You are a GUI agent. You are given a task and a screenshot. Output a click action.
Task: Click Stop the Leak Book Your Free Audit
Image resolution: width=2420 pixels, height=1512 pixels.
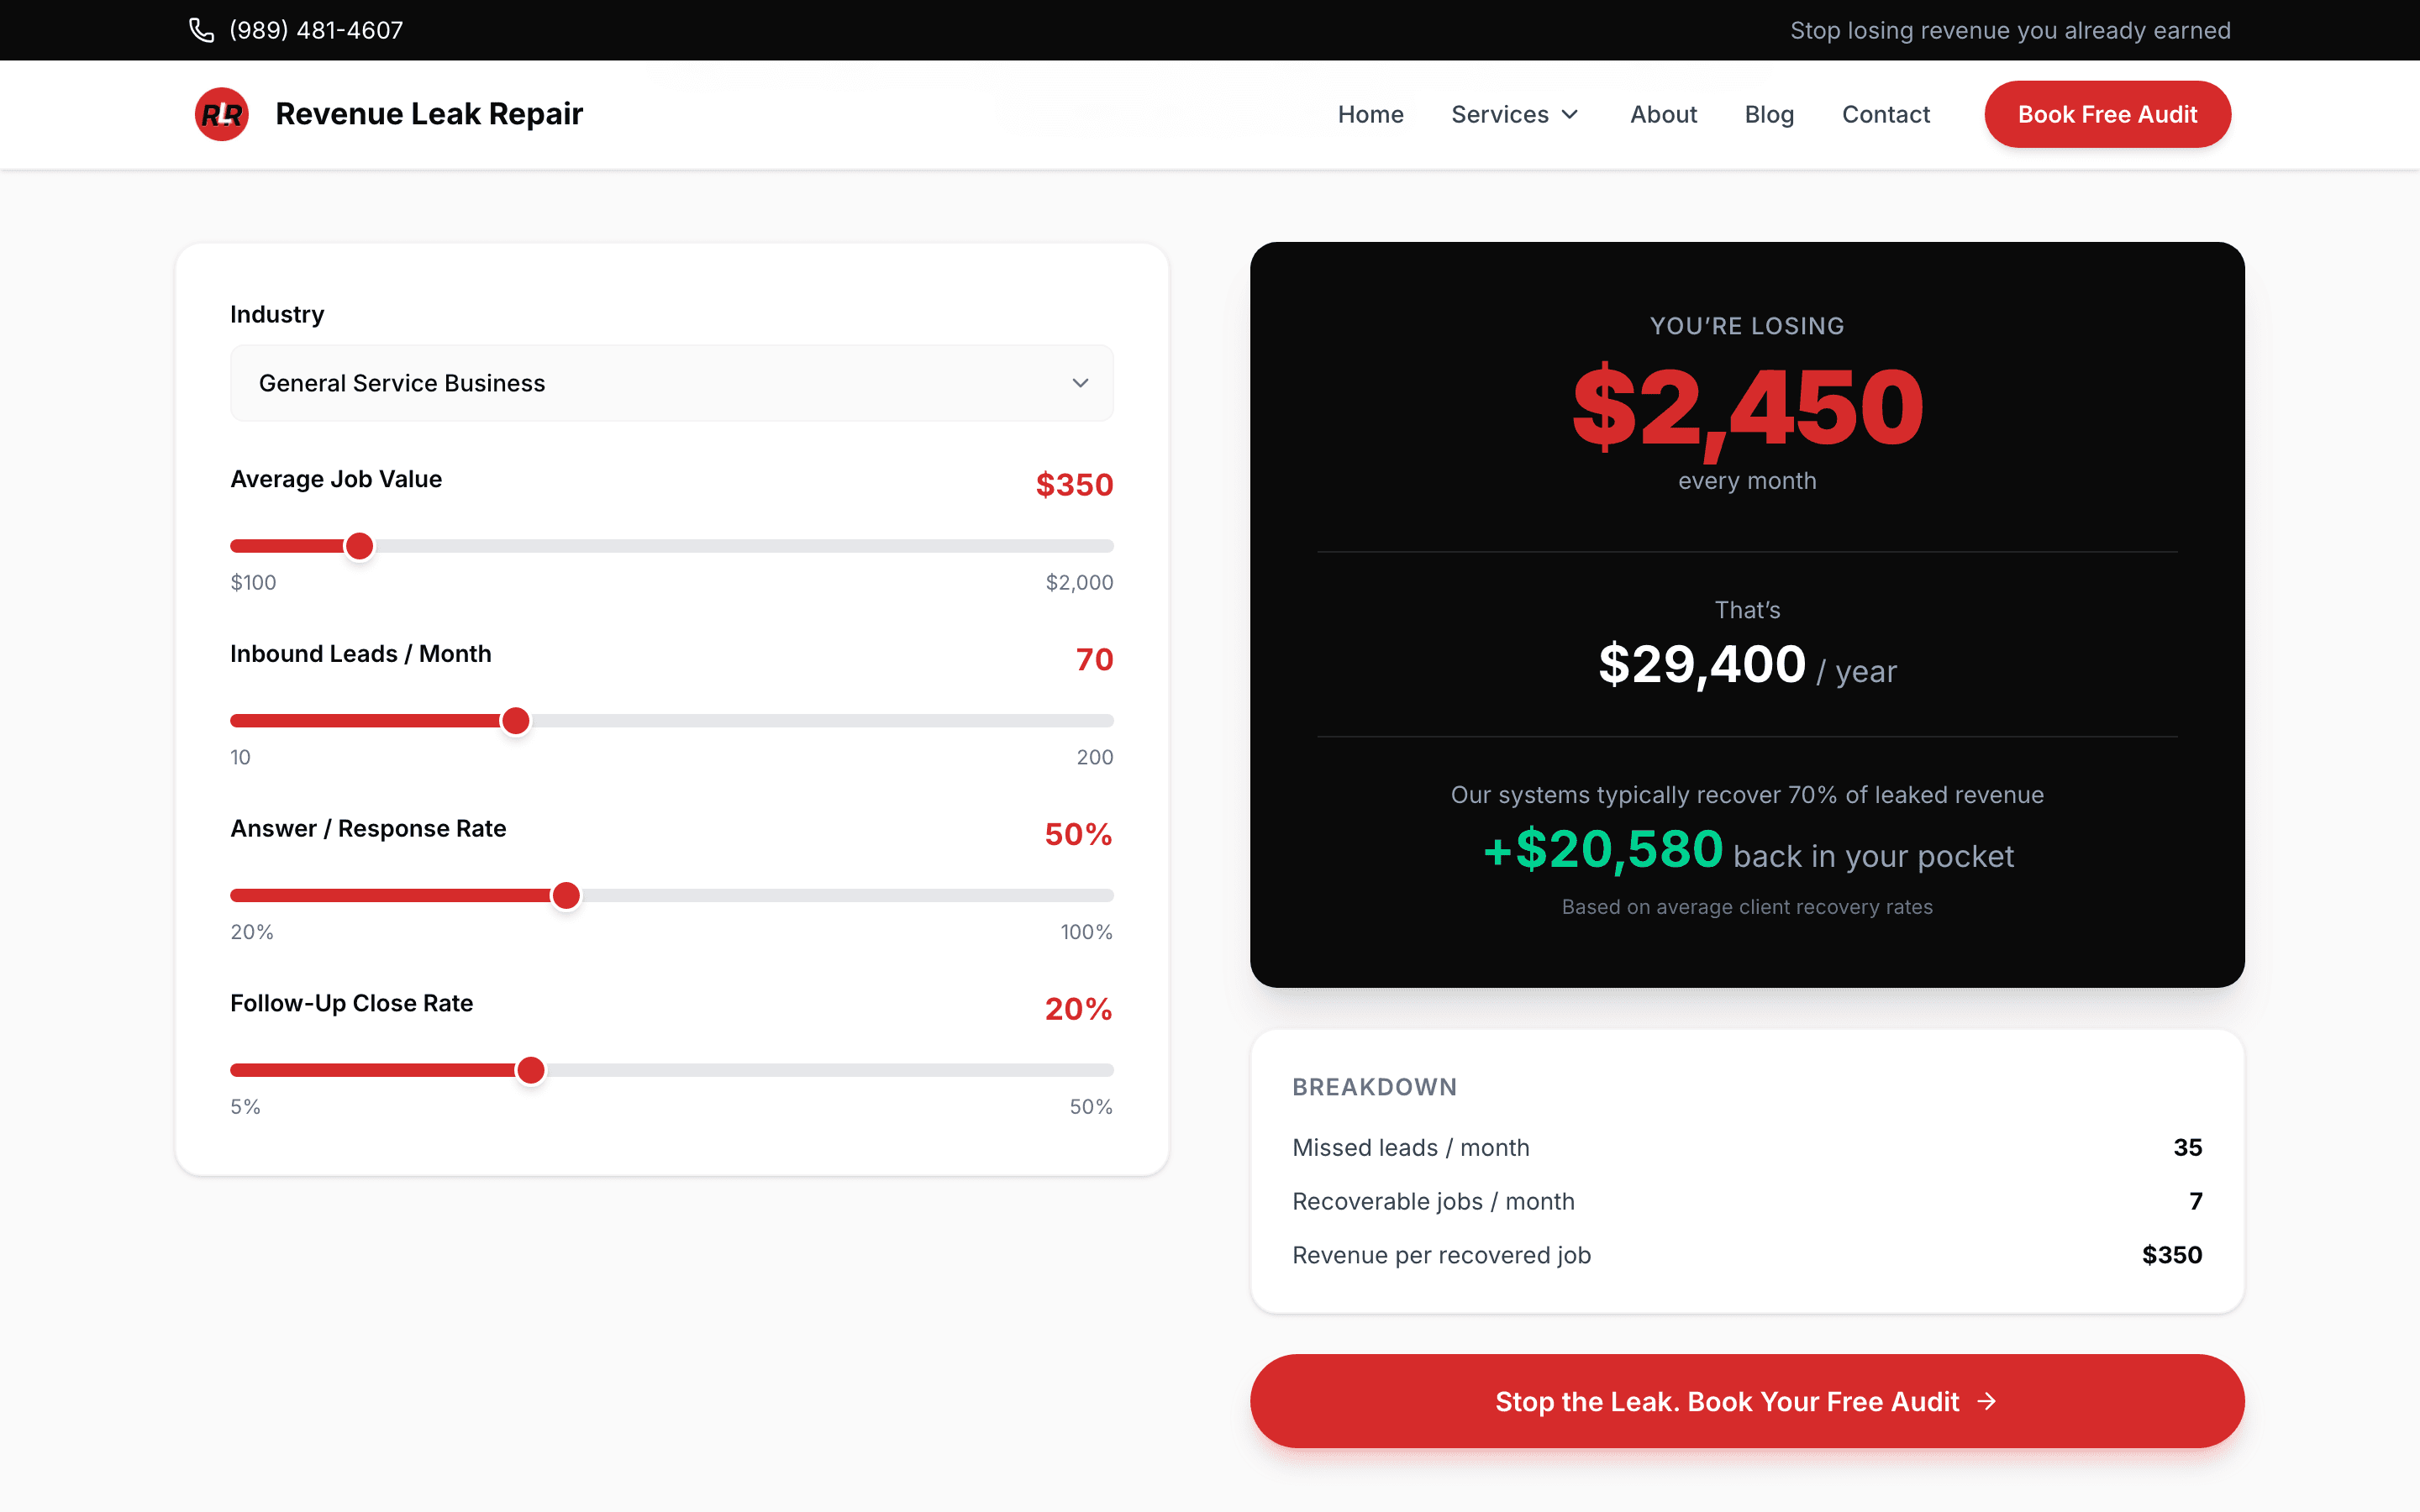(x=1746, y=1401)
